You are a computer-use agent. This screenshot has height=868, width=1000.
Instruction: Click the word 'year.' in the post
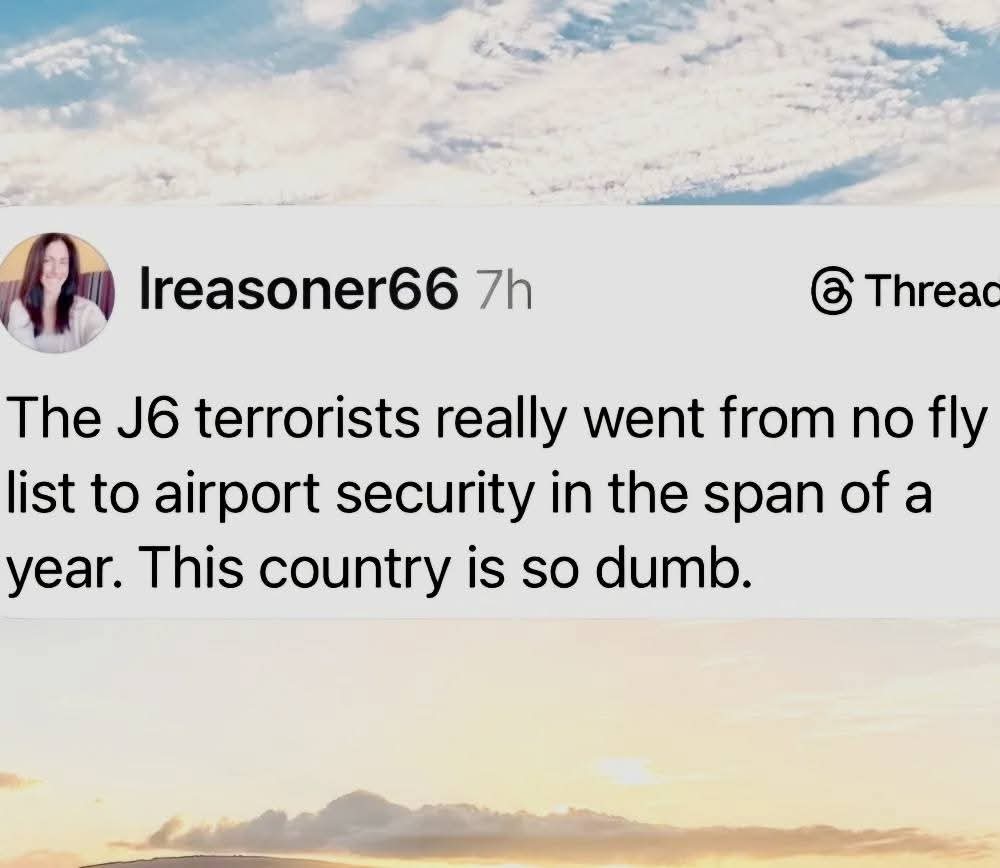tap(63, 570)
